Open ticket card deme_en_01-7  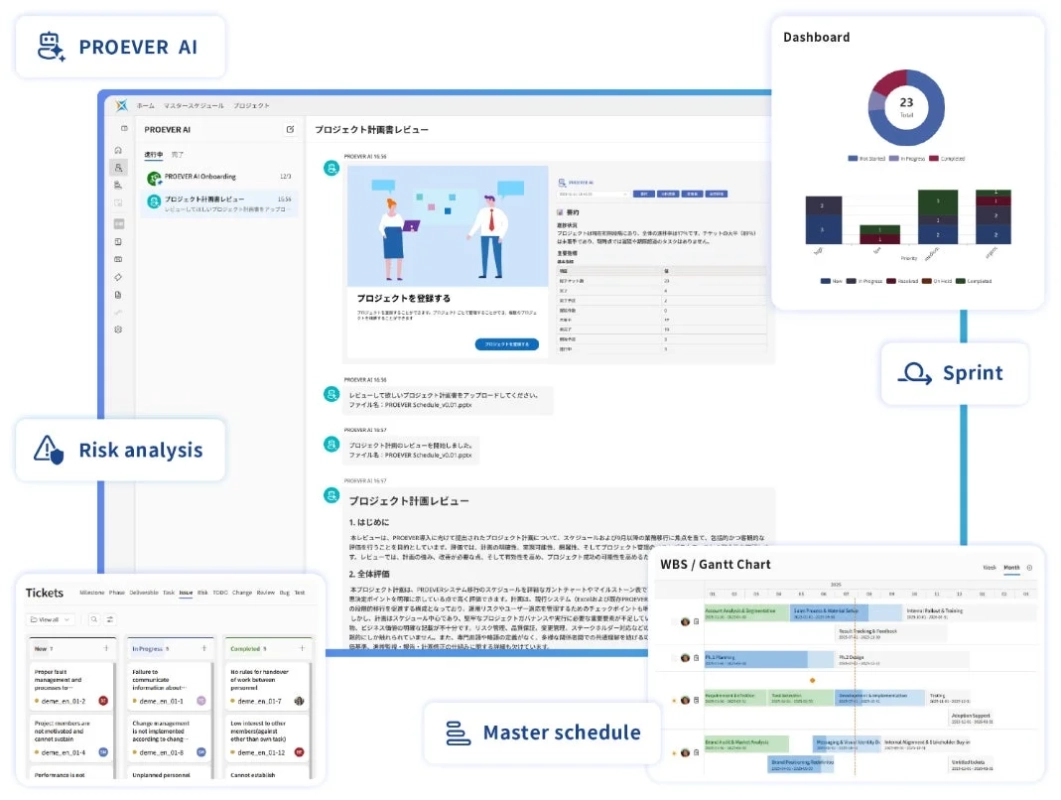pos(267,686)
